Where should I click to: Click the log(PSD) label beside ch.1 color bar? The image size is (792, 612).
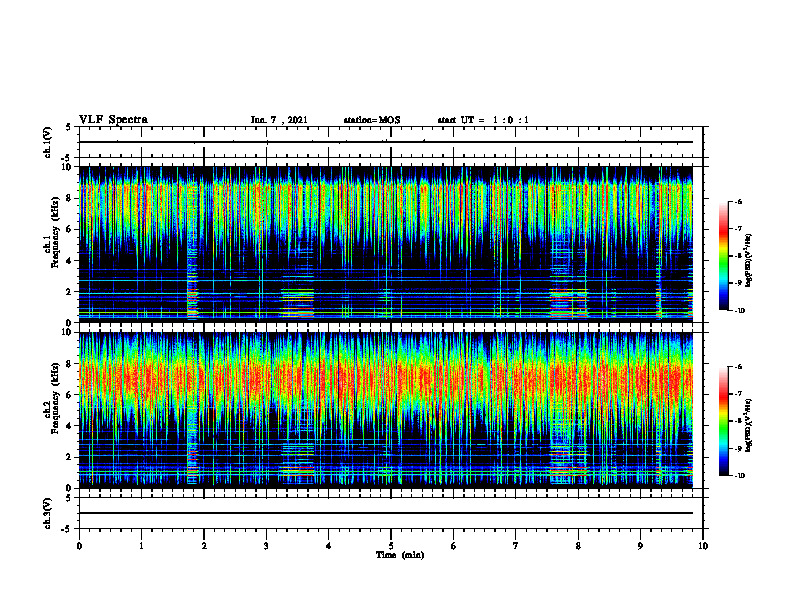click(x=749, y=260)
